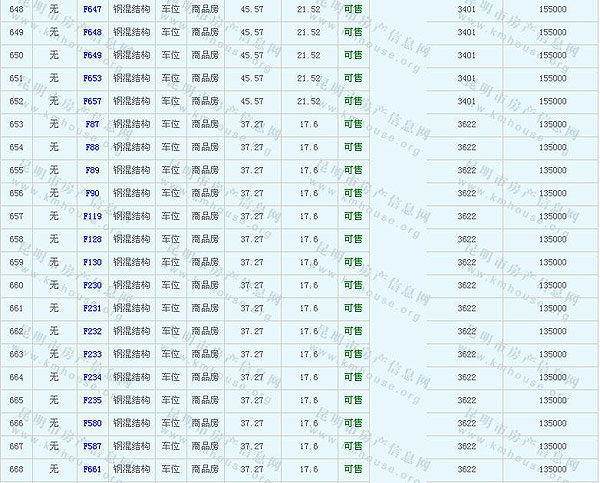Open unit link F647
600x483 pixels.
tap(92, 9)
